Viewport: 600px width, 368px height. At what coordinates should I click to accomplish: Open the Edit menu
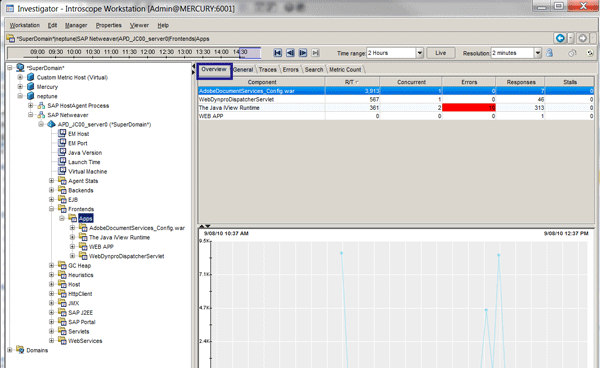click(x=52, y=25)
